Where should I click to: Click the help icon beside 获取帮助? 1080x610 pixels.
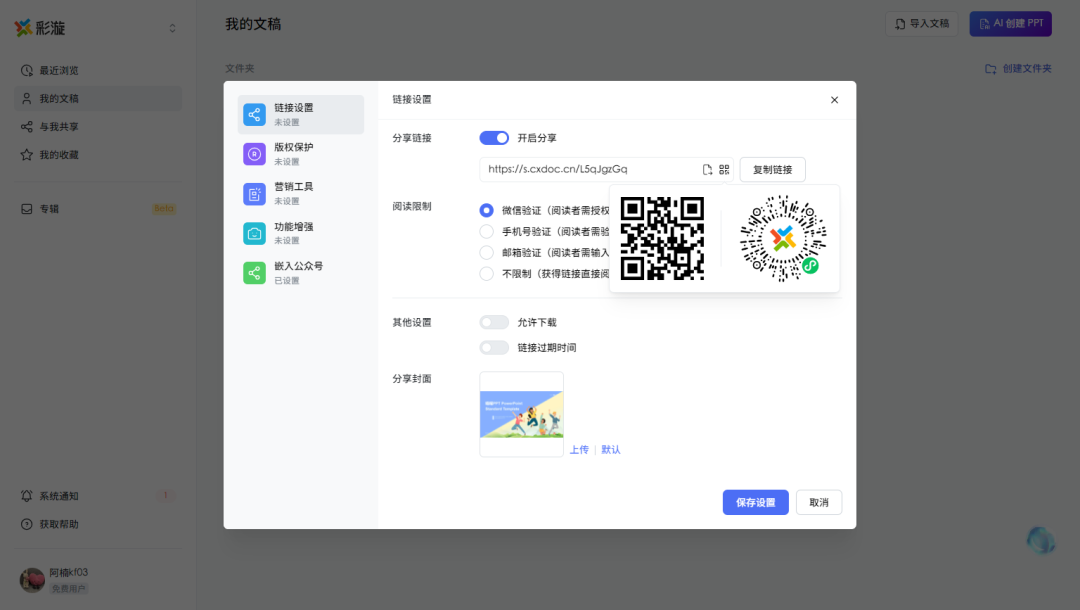coord(27,524)
